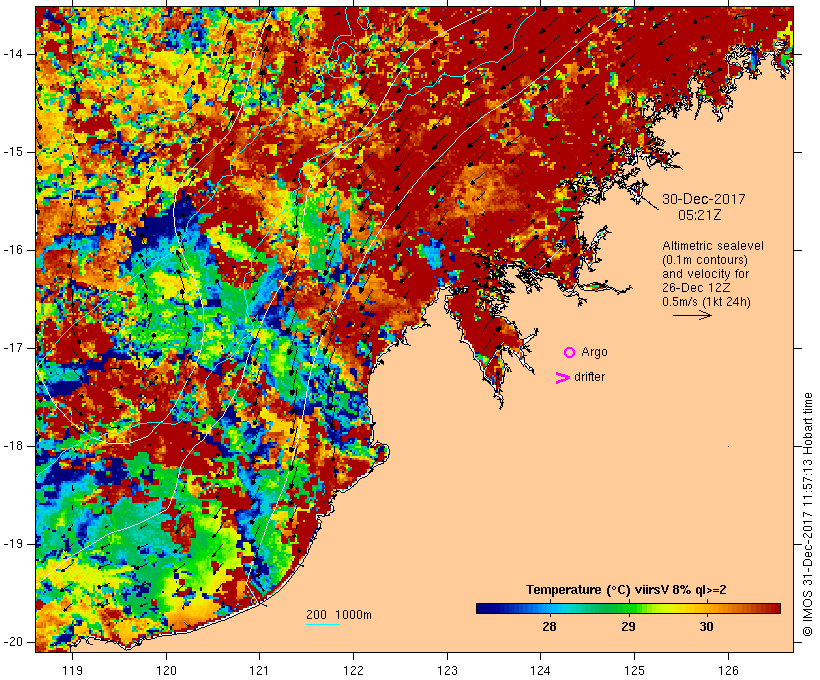Viewport: 820px width, 680px height.
Task: Click the 0.5m/s velocity scale arrow
Action: [x=692, y=315]
